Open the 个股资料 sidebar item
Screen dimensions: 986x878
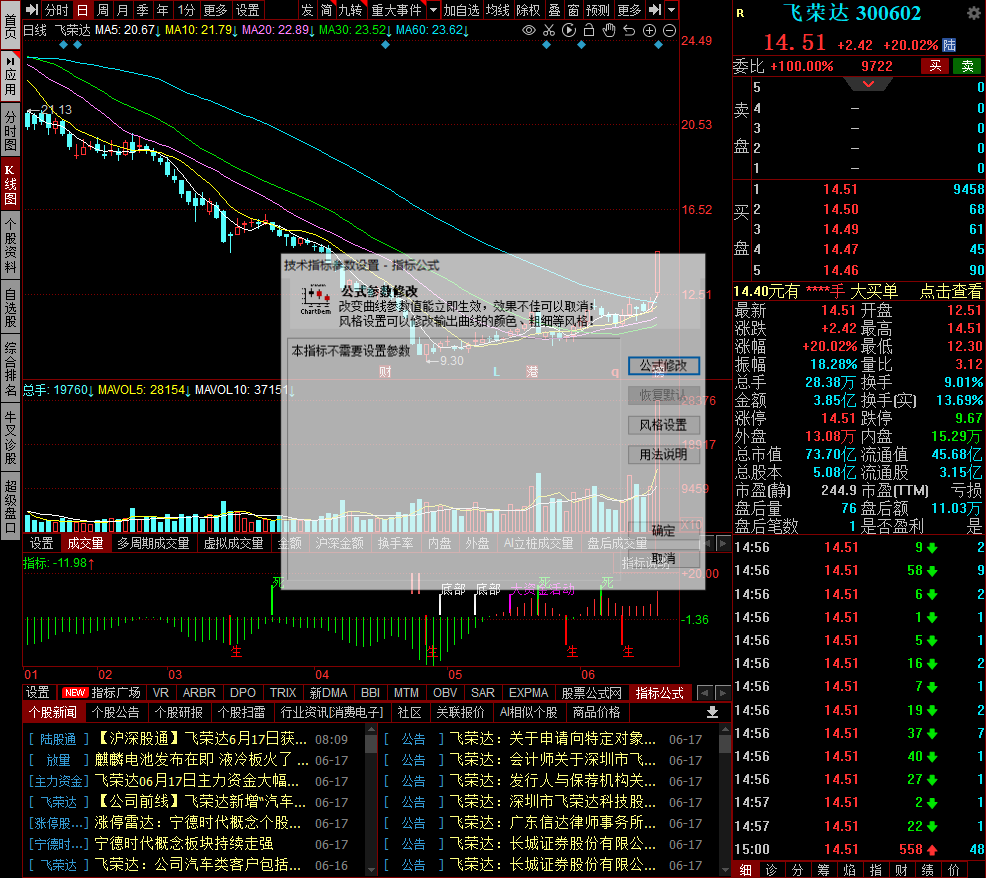coord(11,247)
